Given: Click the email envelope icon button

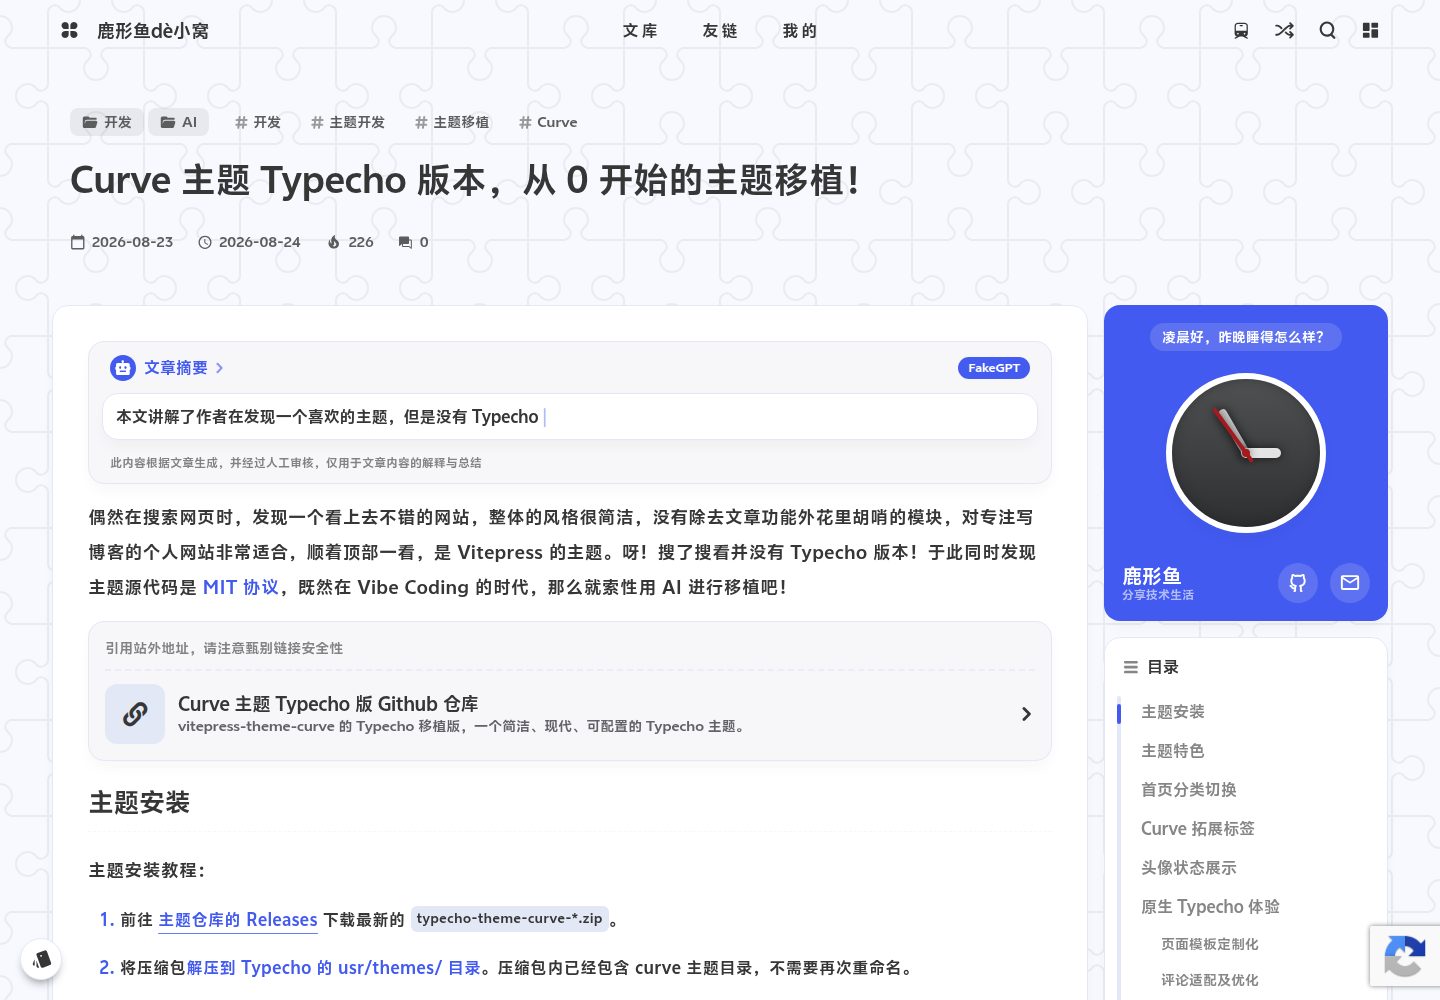Looking at the screenshot, I should tap(1350, 582).
